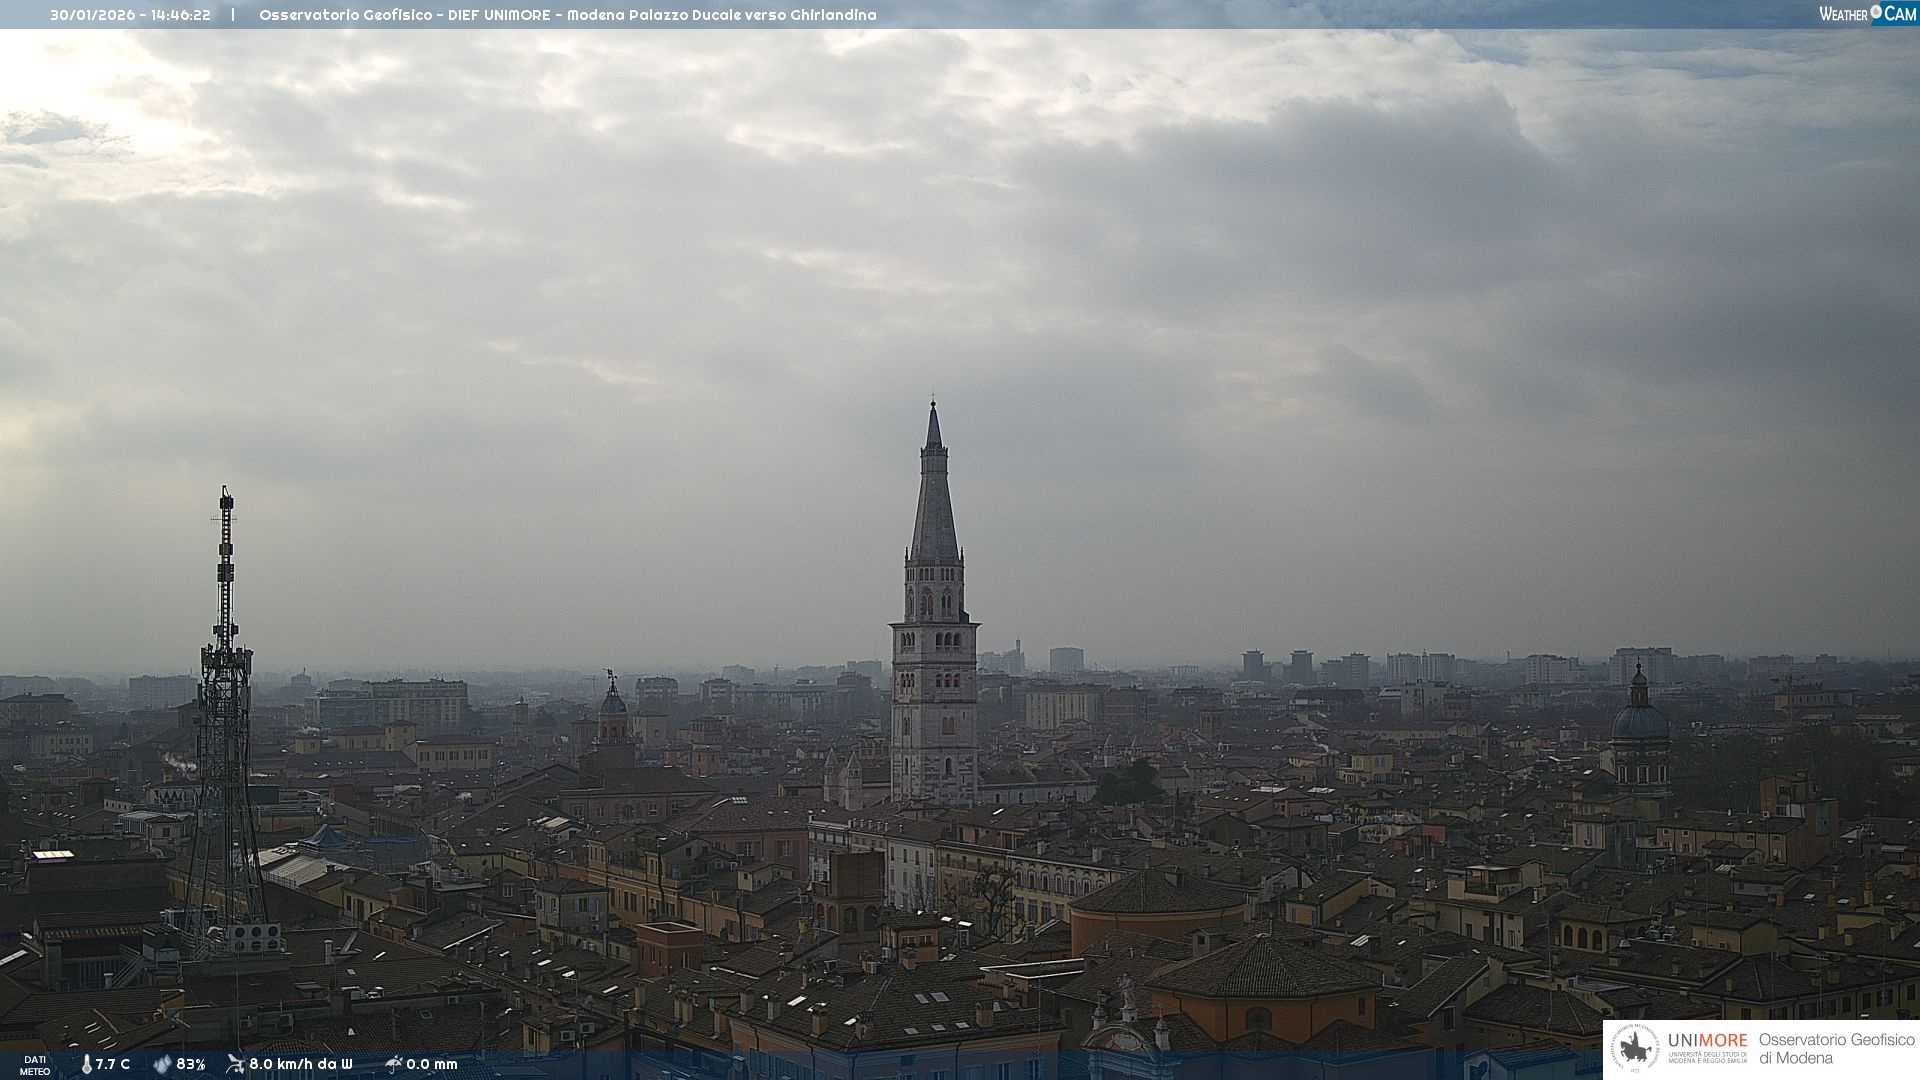Screen dimensions: 1920x1080
Task: Click the thermometer temperature icon
Action: click(87, 1064)
